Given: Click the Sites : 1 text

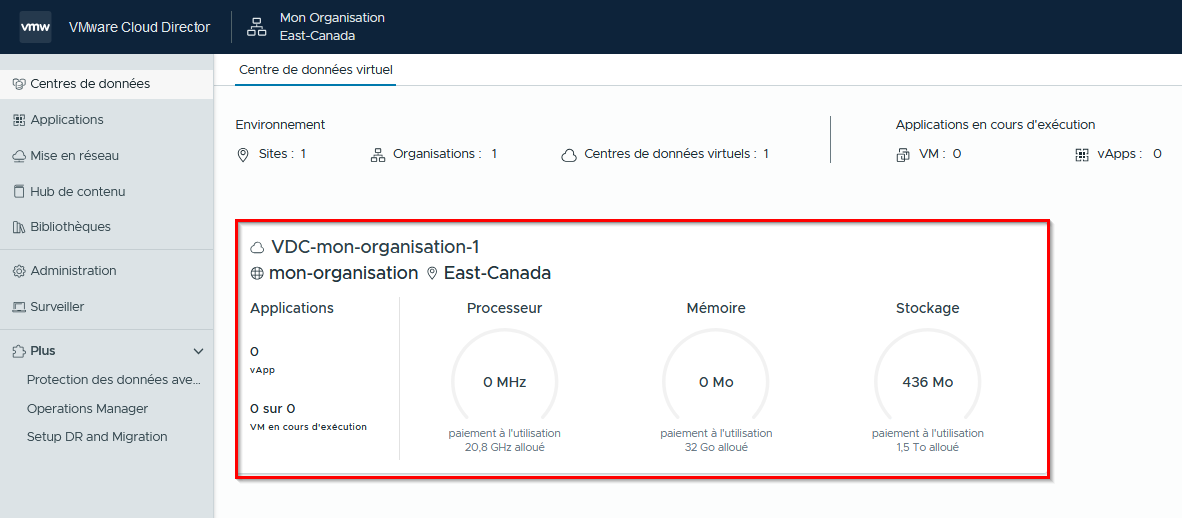Looking at the screenshot, I should 282,154.
